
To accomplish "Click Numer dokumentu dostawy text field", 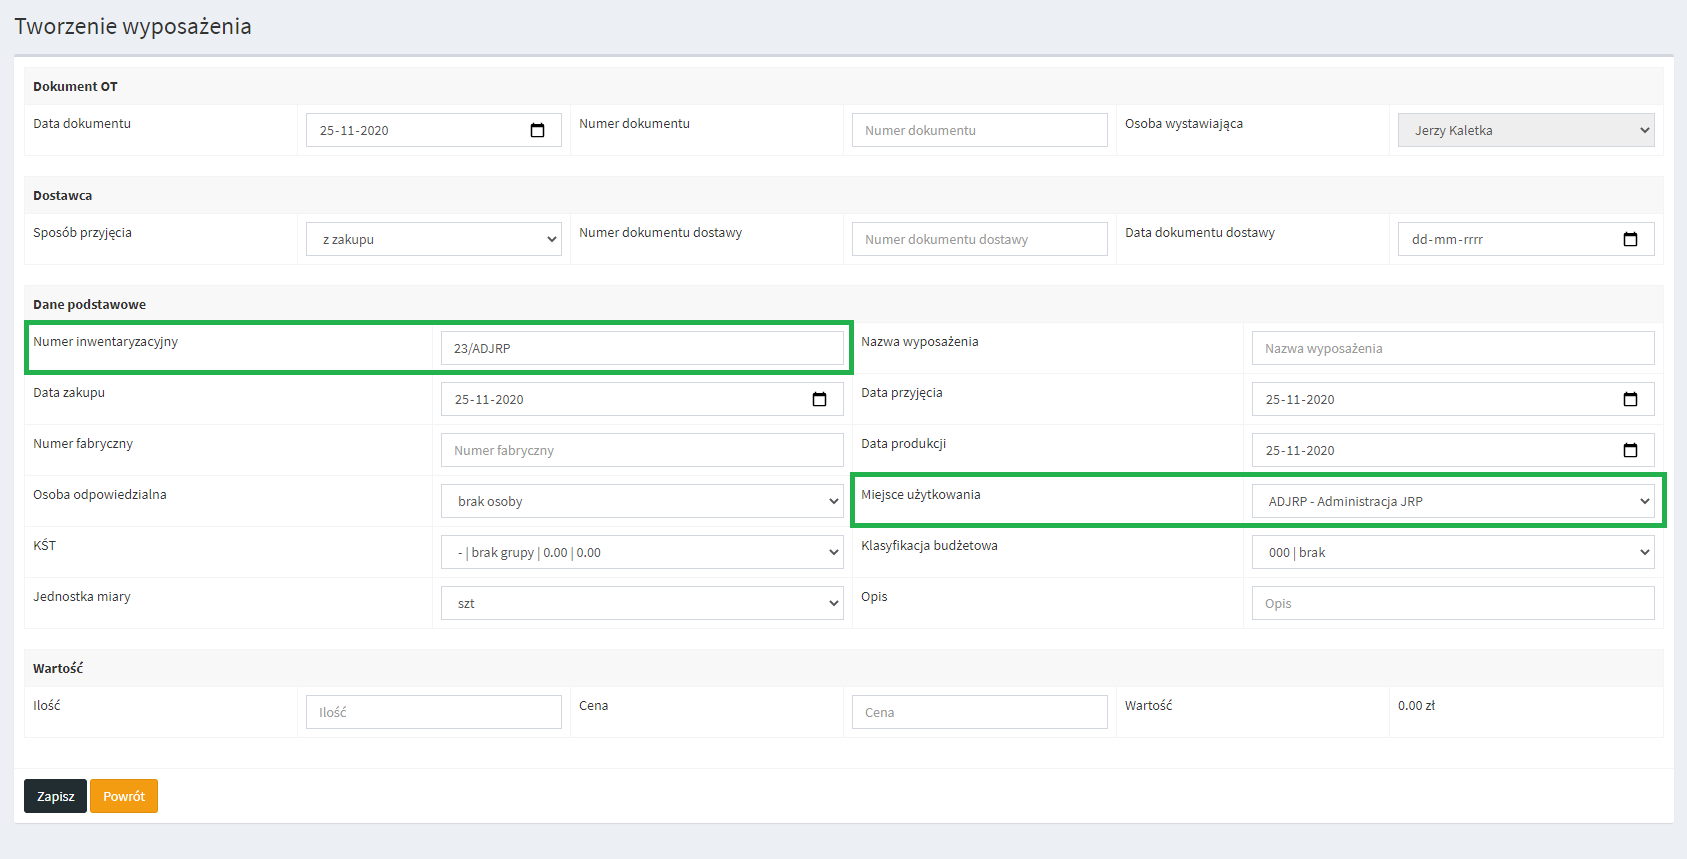I will coord(979,240).
